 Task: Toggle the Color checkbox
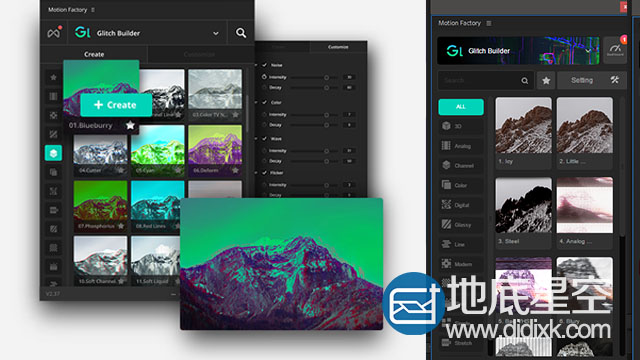tap(264, 102)
